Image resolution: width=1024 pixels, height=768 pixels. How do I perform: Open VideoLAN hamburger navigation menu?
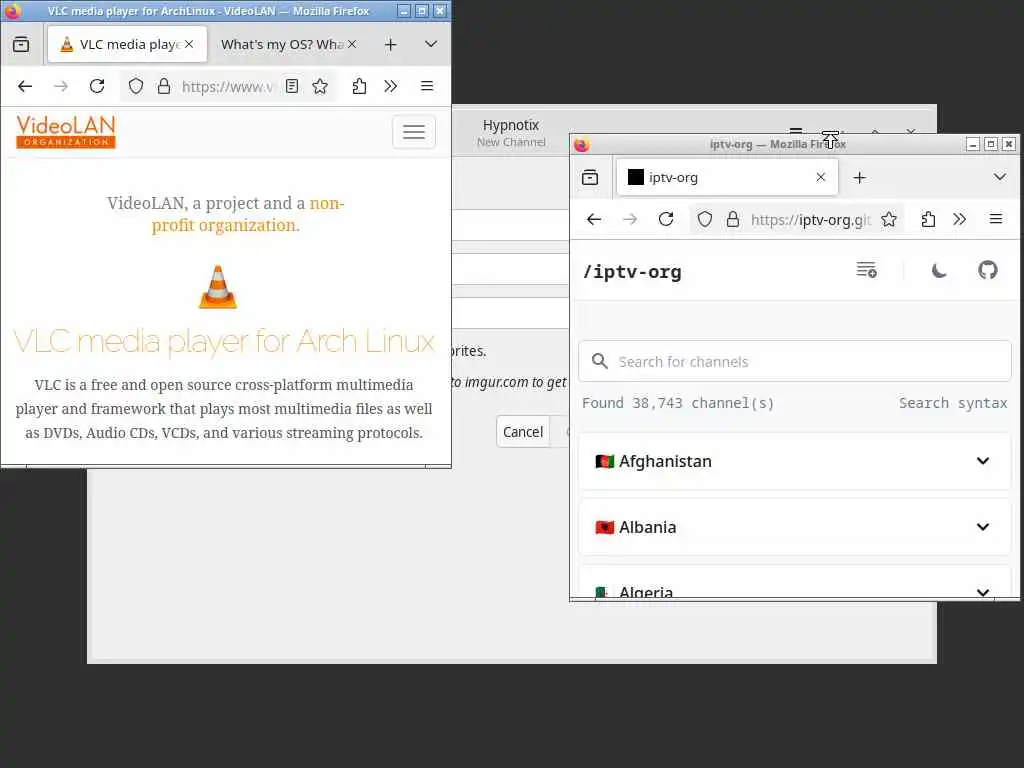414,132
